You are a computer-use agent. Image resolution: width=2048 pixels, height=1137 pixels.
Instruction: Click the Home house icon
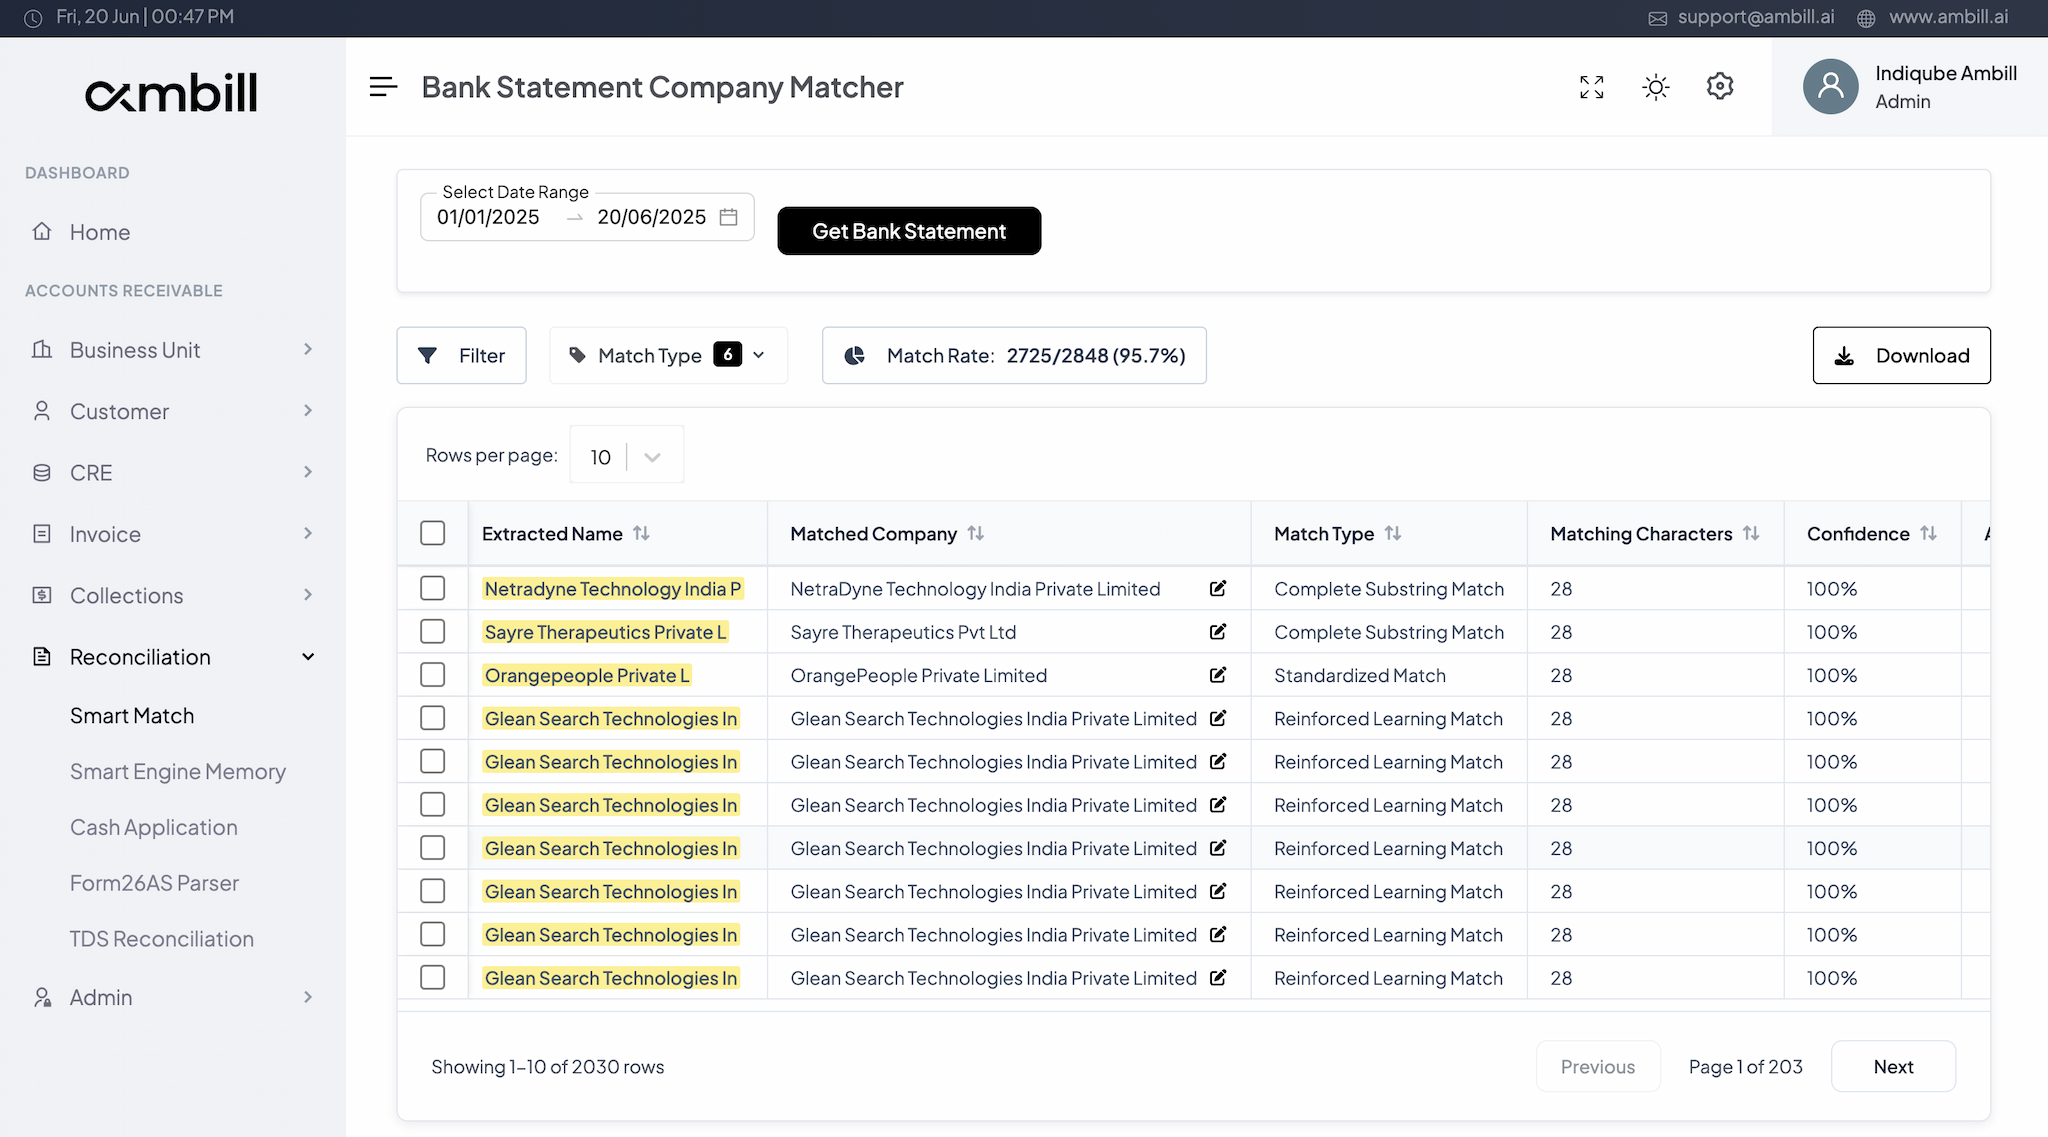pos(42,231)
